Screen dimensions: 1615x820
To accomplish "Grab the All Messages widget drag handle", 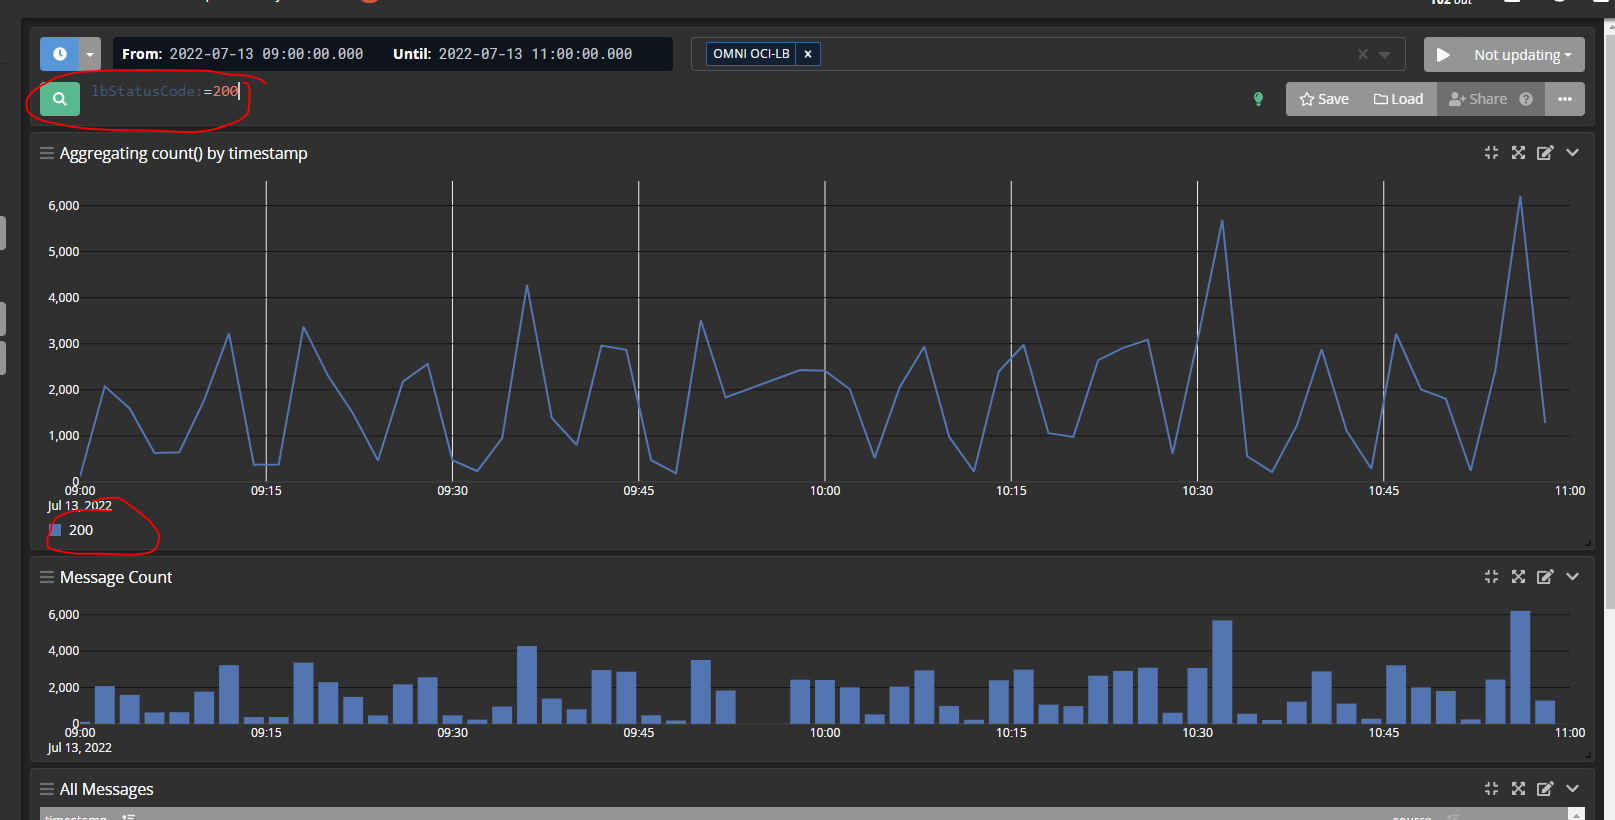I will click(x=47, y=789).
